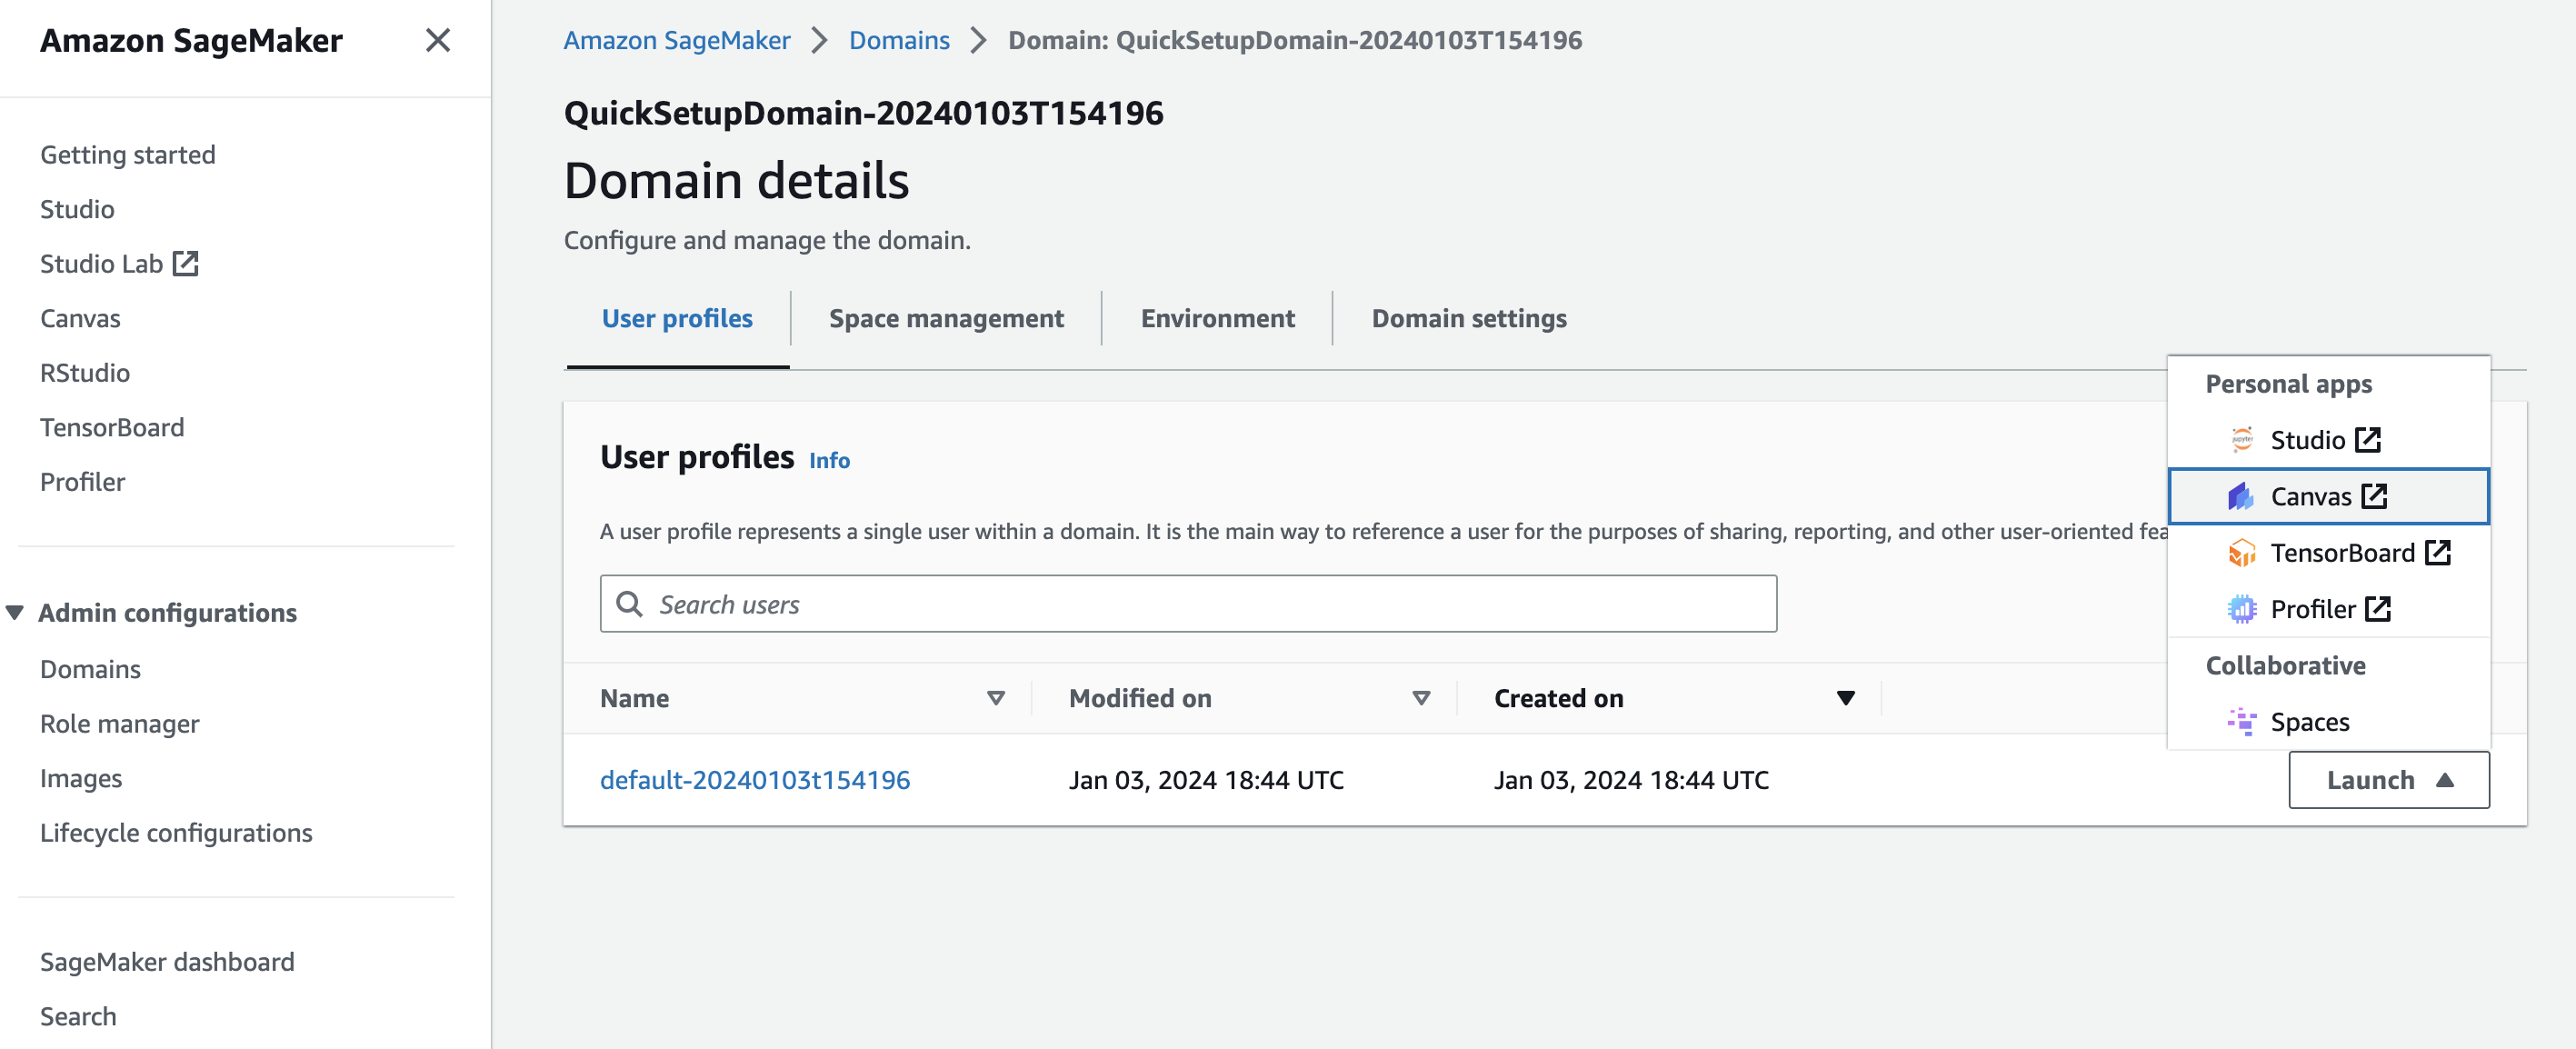The image size is (2576, 1049).
Task: Sort by the Created on column arrow
Action: (1845, 698)
